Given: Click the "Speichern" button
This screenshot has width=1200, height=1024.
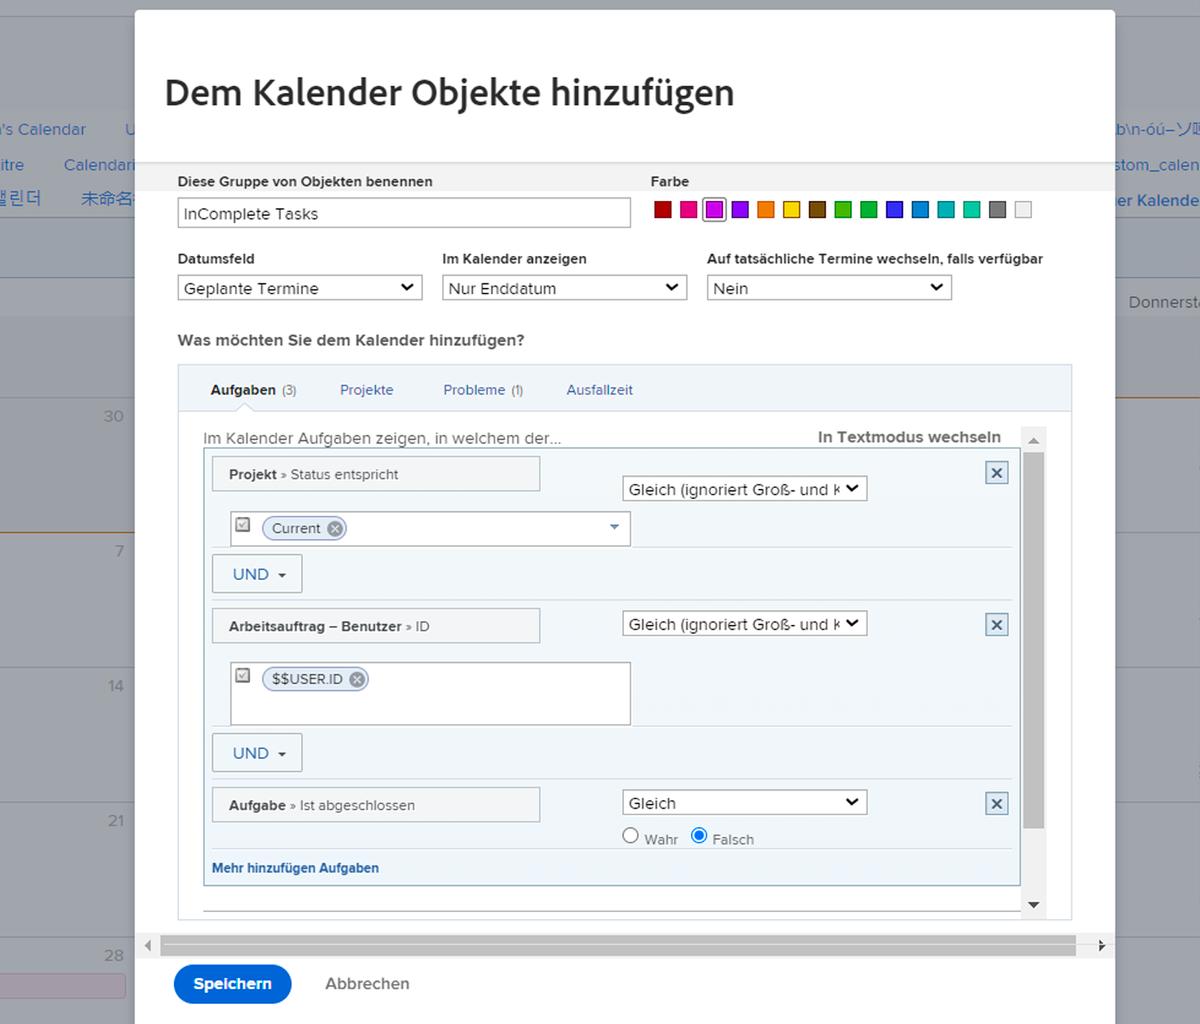Looking at the screenshot, I should (x=232, y=983).
